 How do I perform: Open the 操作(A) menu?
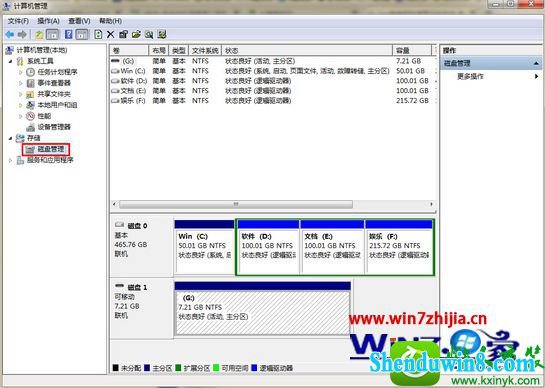coord(48,21)
